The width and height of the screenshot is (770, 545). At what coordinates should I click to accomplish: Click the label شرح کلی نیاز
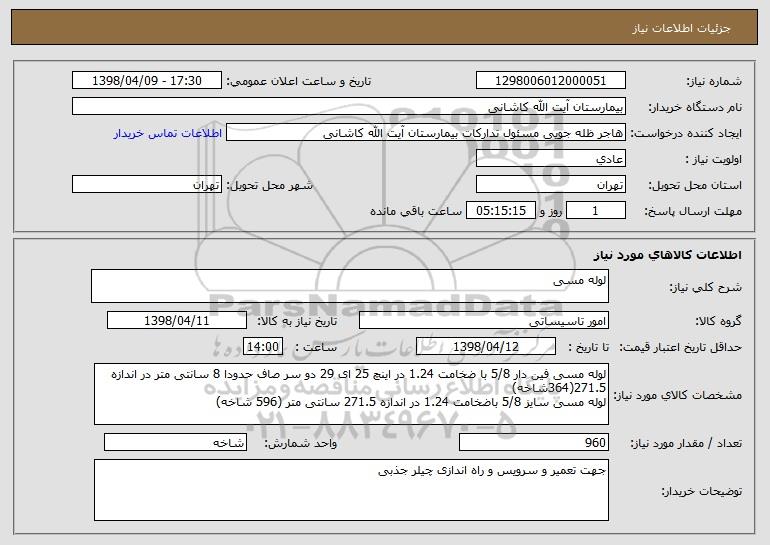[x=706, y=287]
